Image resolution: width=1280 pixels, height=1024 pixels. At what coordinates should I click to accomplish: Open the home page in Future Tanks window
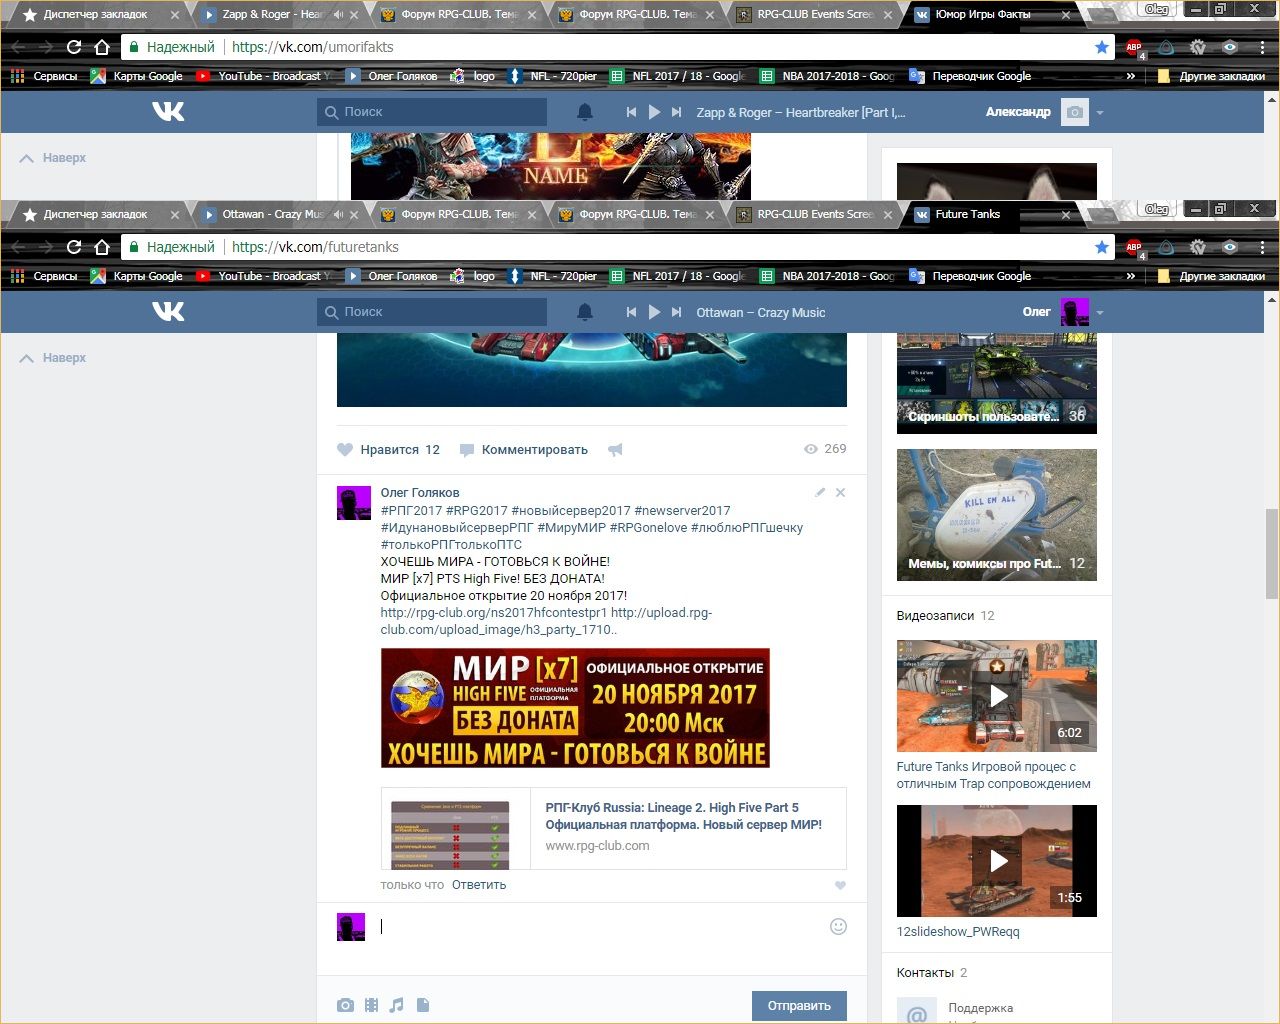pos(102,247)
